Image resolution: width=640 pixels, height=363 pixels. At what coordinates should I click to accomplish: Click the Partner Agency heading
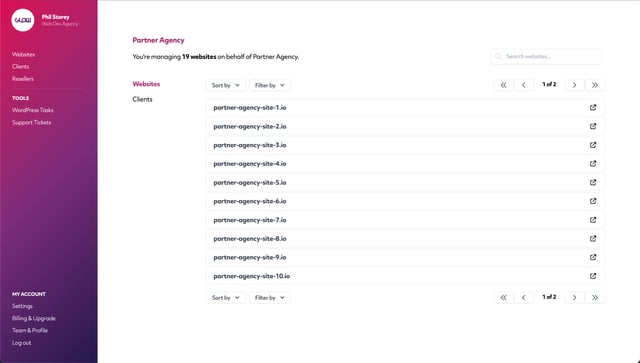pos(158,40)
